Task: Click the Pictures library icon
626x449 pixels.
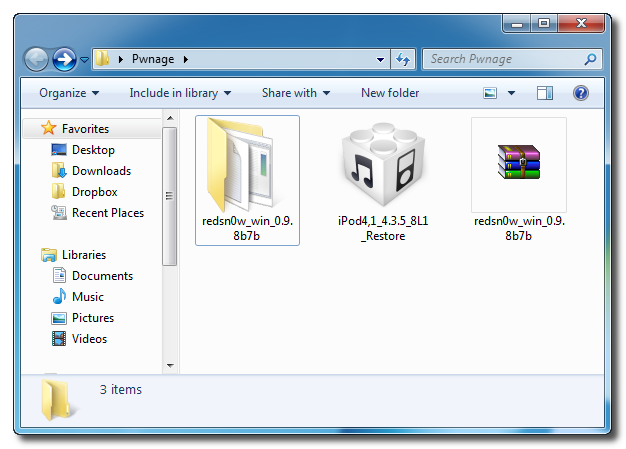Action: (59, 318)
